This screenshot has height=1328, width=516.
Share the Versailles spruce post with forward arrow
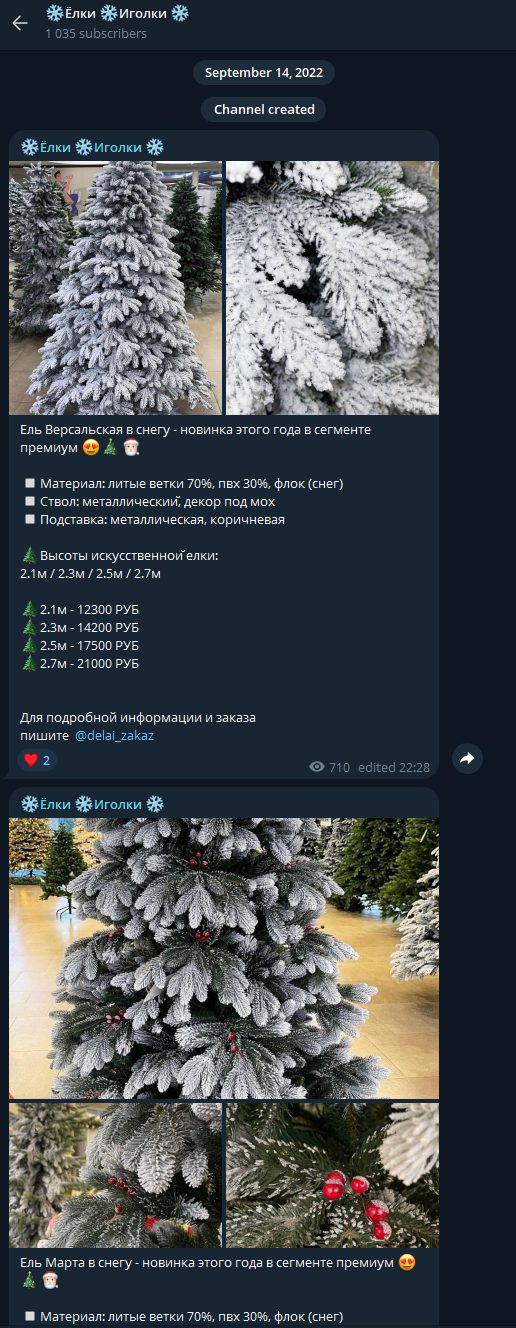(467, 759)
